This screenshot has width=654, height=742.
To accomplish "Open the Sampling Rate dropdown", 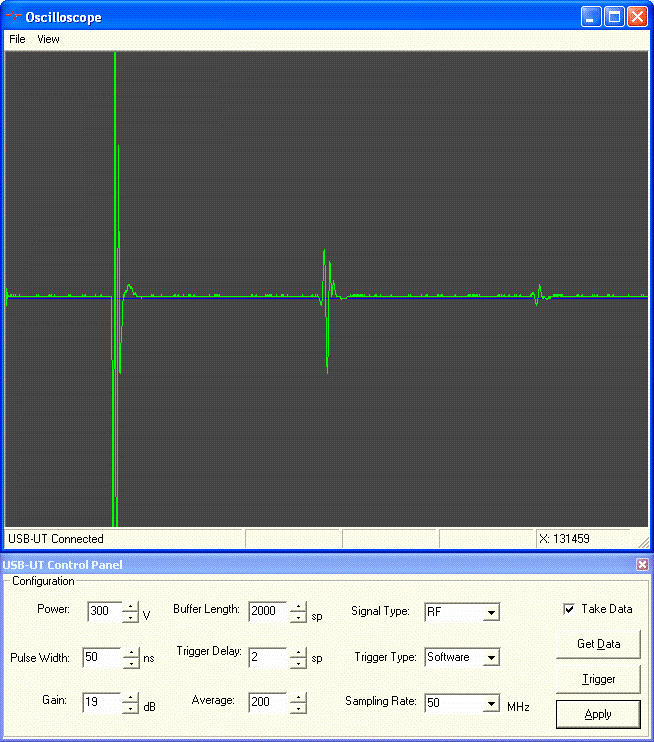I will pyautogui.click(x=490, y=703).
